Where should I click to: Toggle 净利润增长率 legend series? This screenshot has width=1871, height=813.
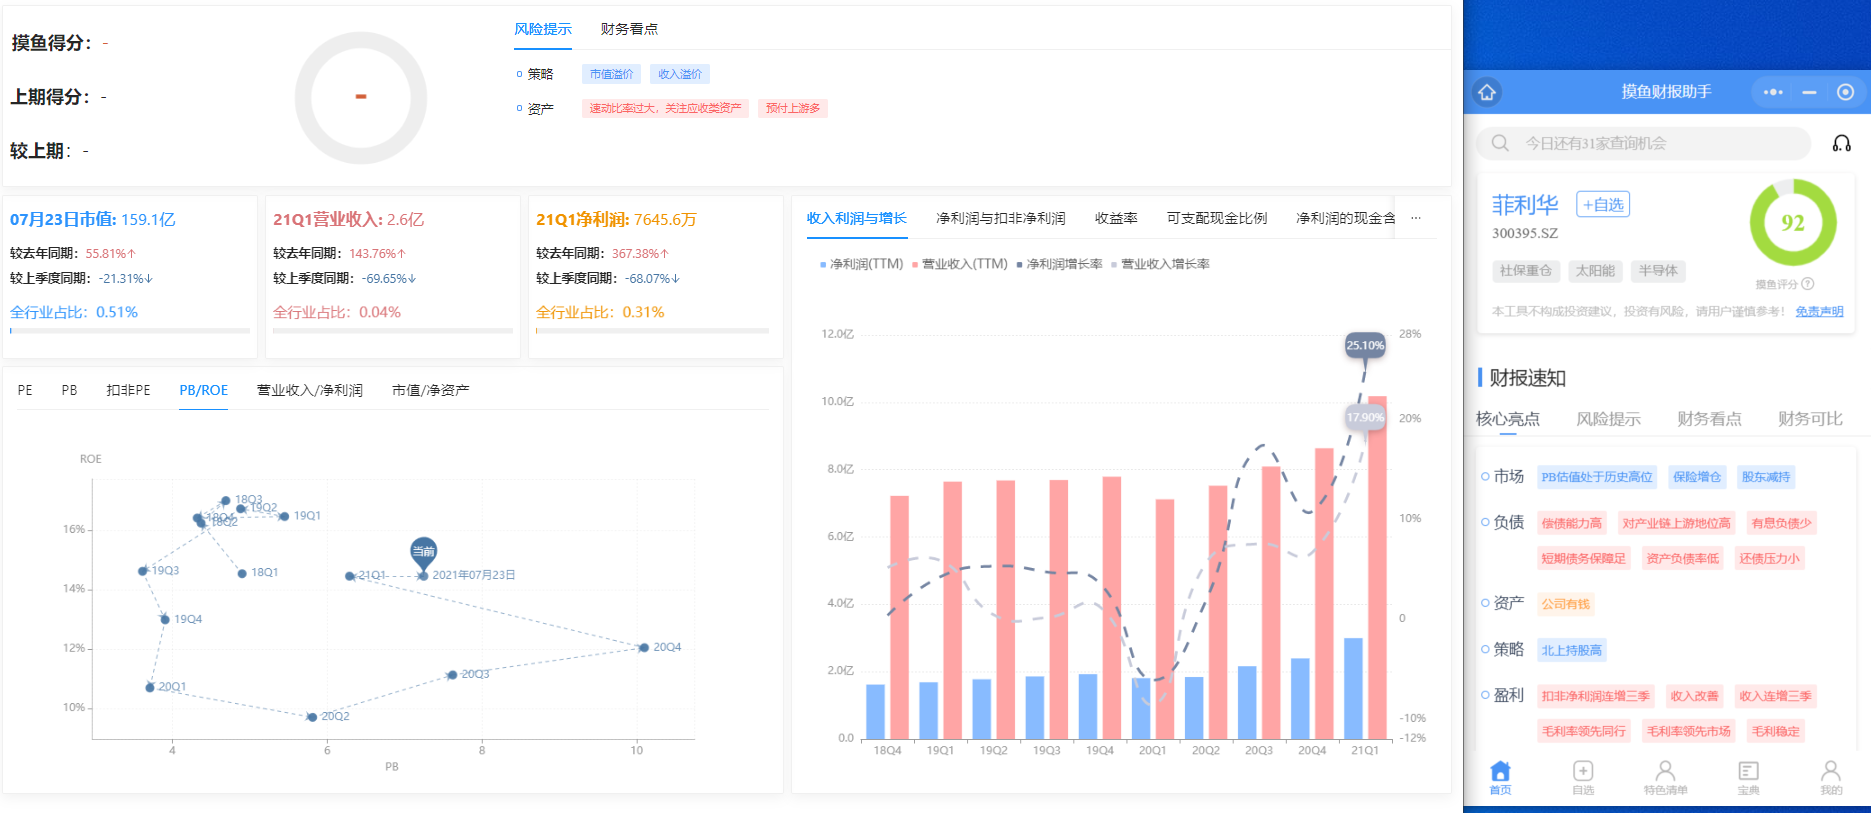click(x=1059, y=264)
